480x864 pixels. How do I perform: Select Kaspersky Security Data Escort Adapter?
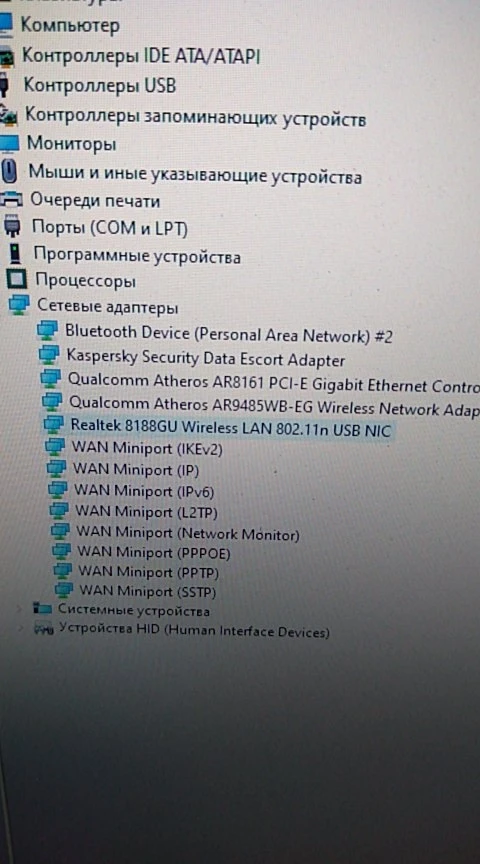coord(206,358)
